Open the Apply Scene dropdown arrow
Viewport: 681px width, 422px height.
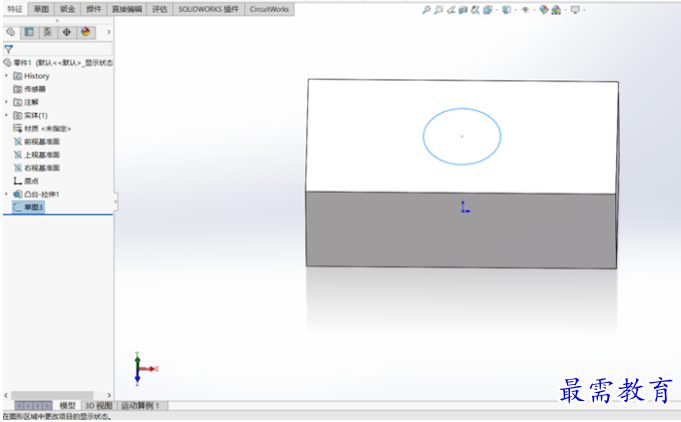click(565, 10)
